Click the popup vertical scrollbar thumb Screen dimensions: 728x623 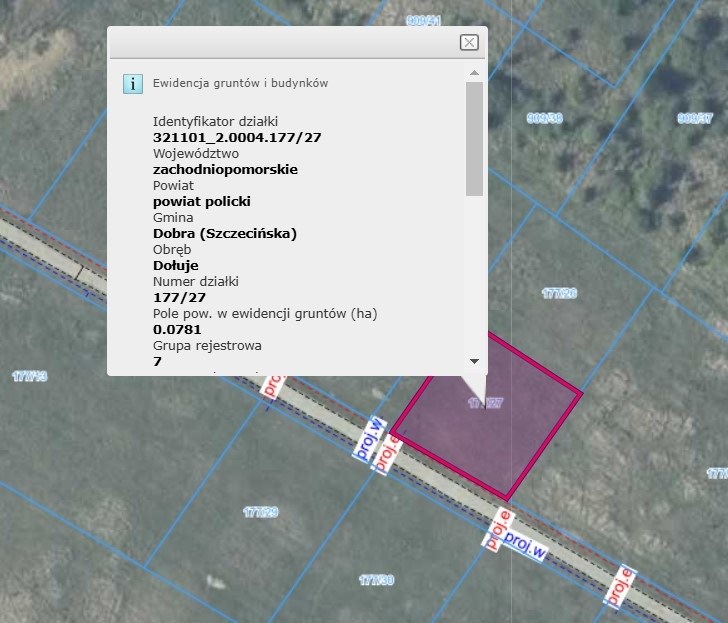474,138
